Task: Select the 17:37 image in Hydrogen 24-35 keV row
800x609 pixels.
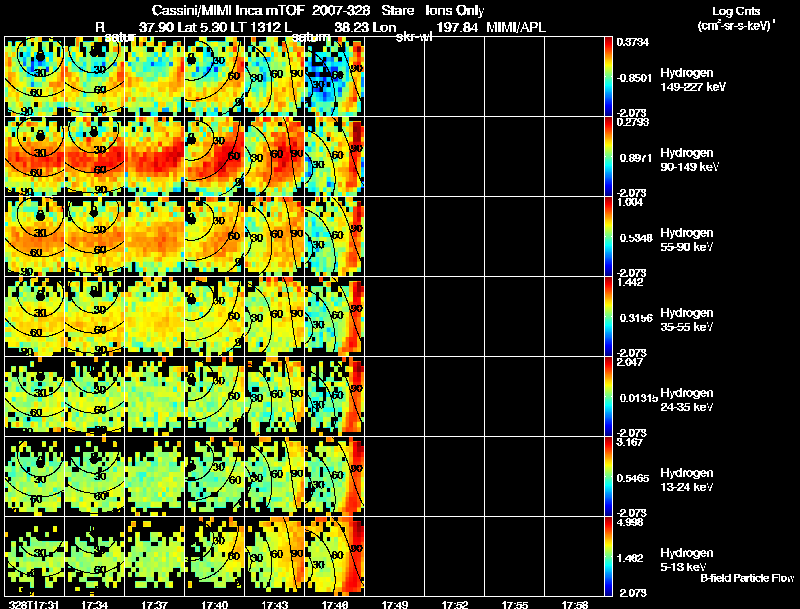Action: point(155,397)
